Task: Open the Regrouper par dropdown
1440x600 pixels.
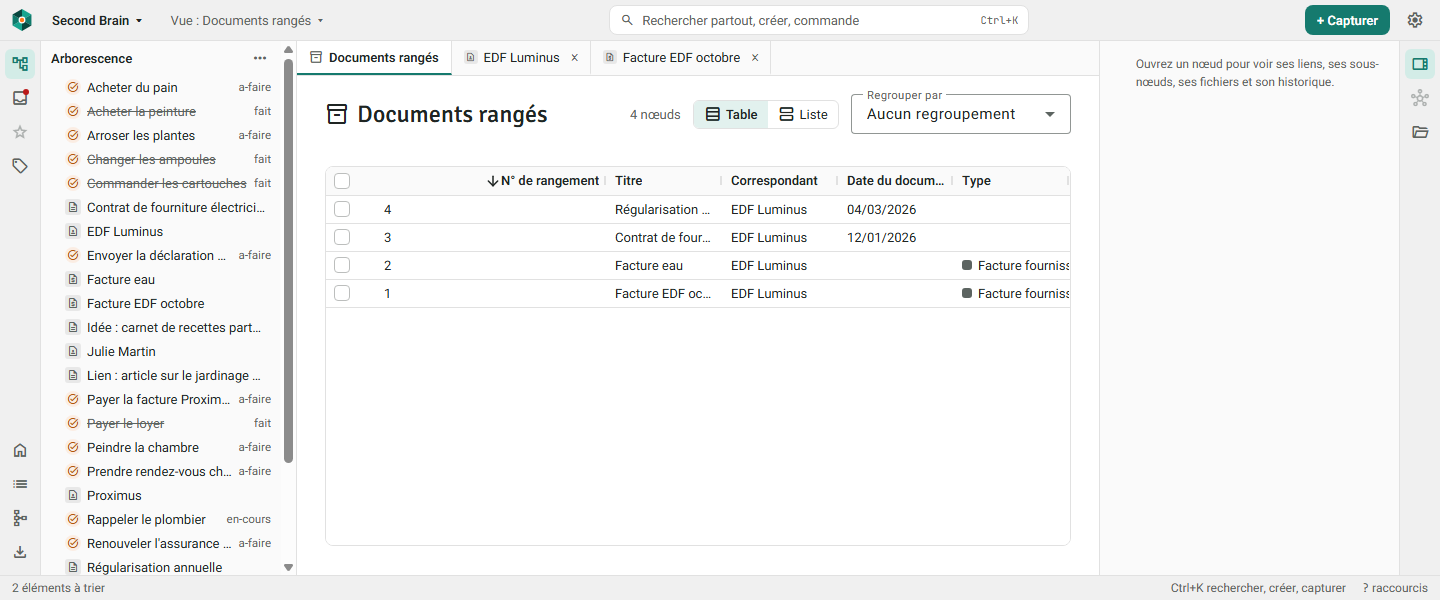Action: coord(961,114)
